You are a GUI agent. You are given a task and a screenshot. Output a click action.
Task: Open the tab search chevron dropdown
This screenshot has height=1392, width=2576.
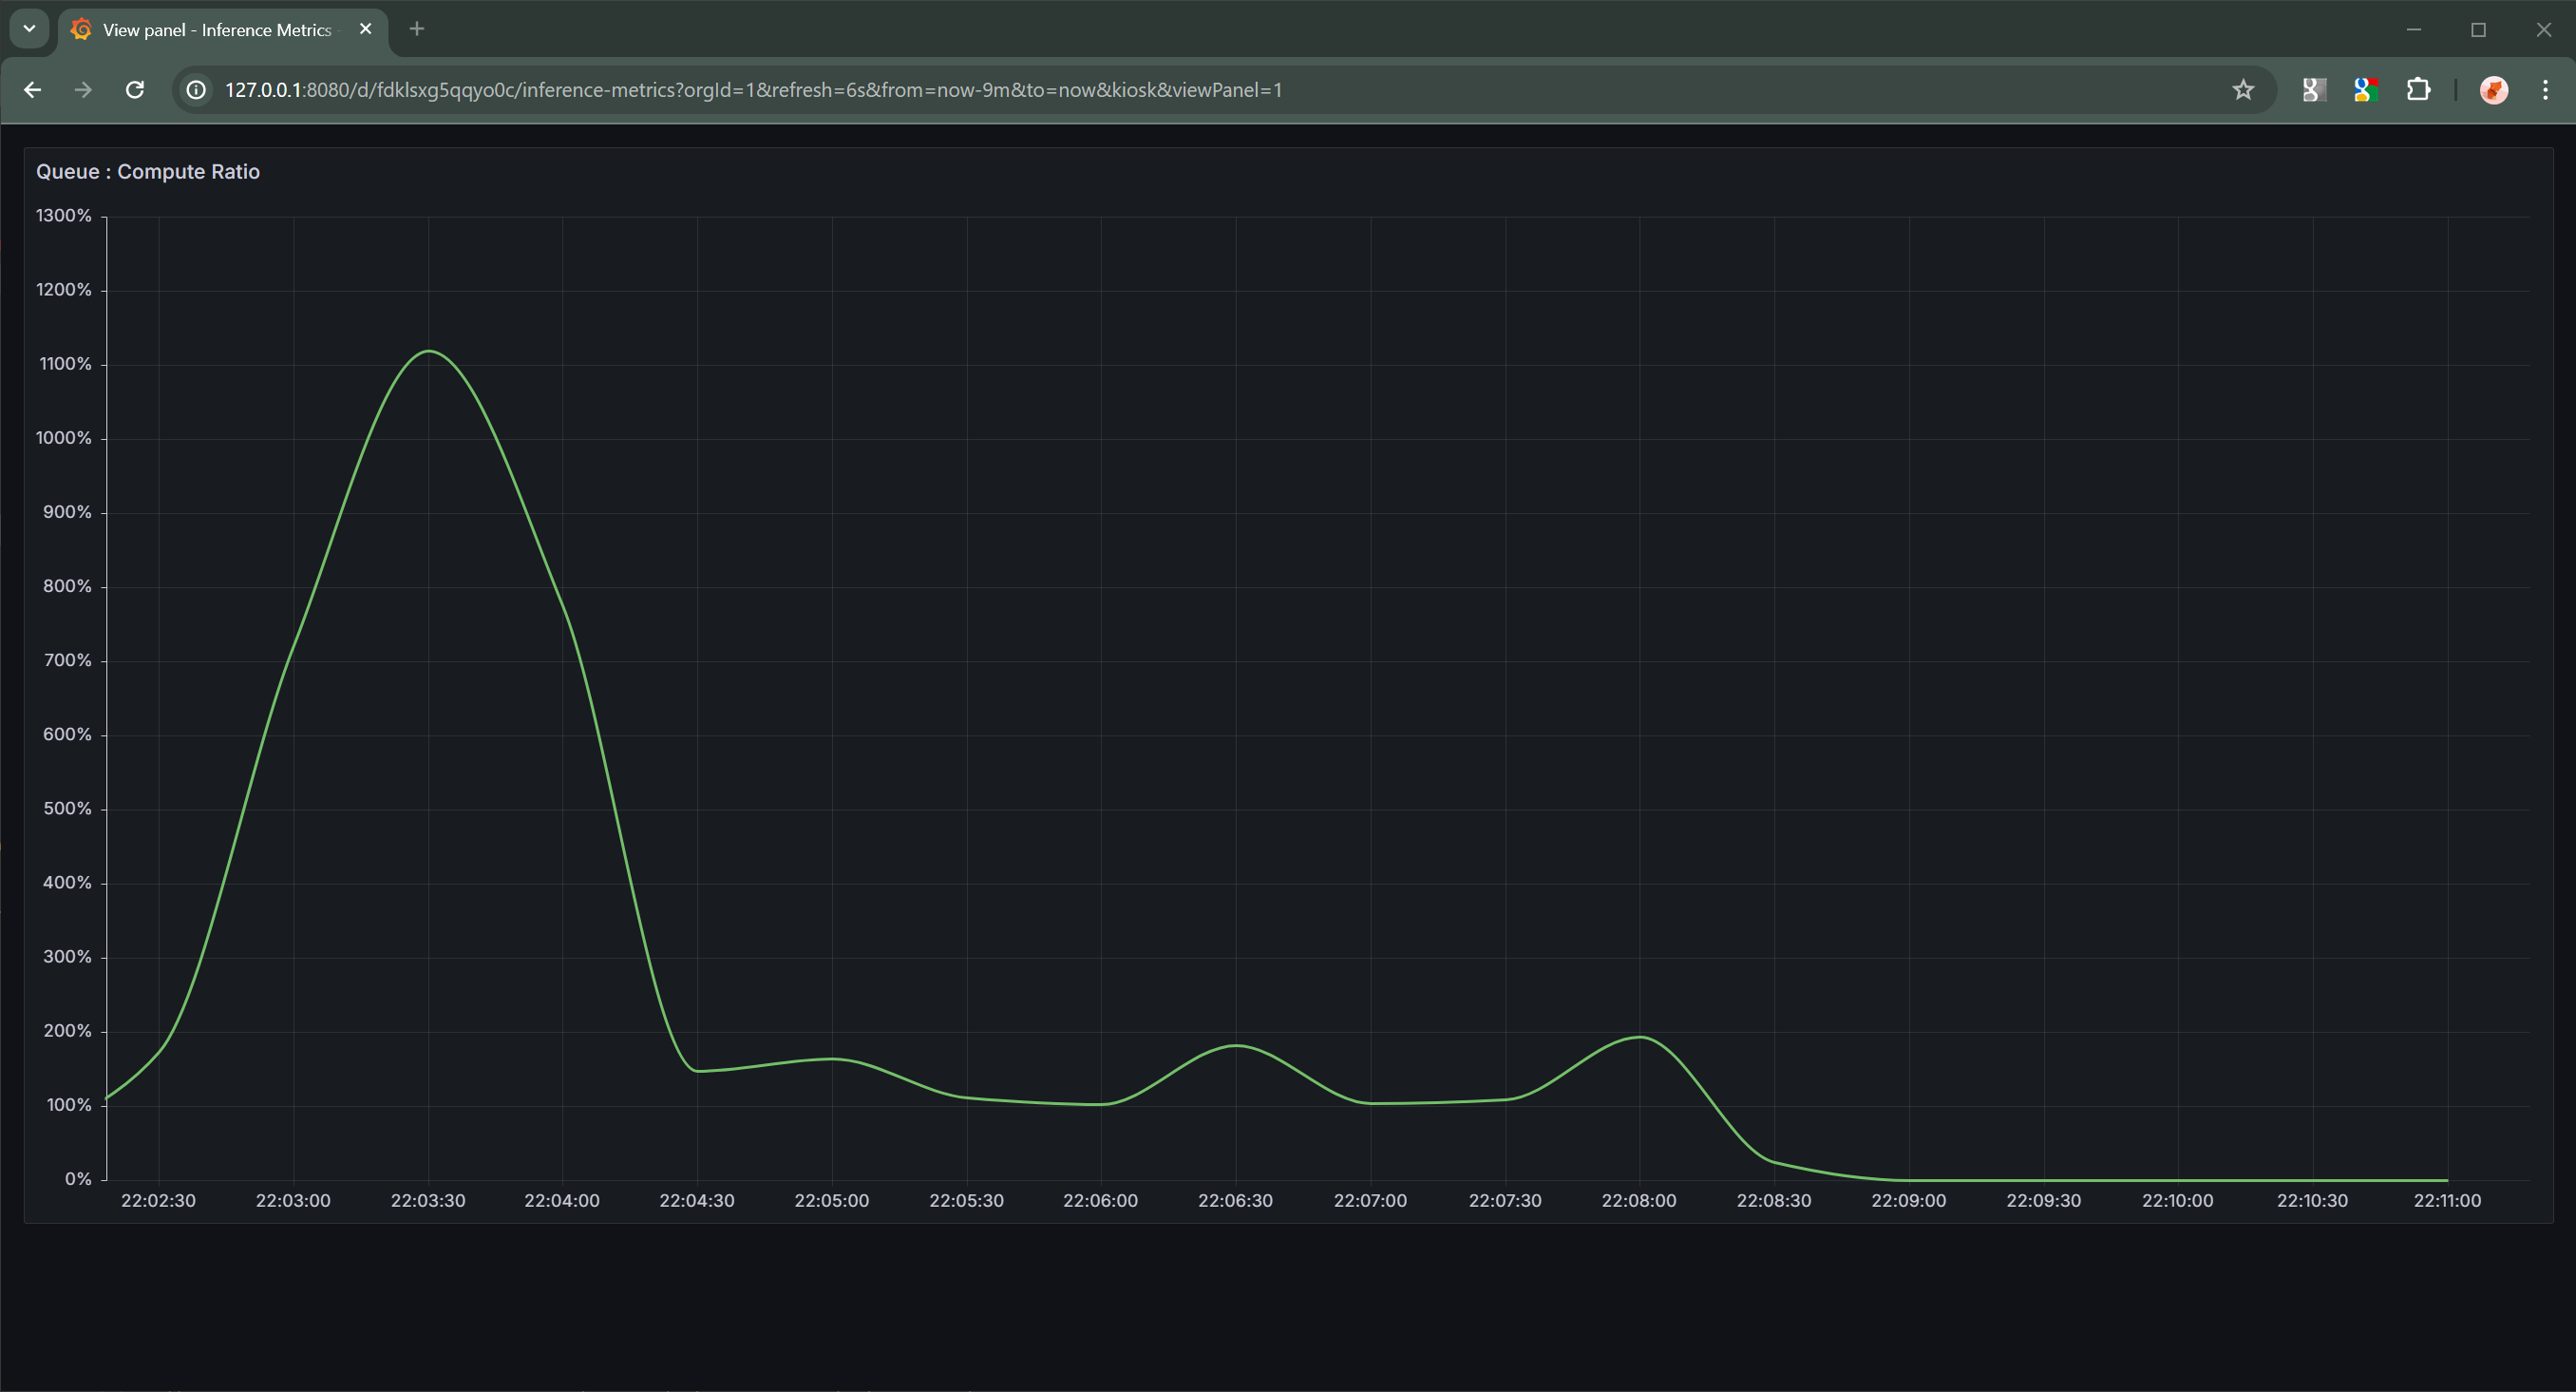click(29, 29)
